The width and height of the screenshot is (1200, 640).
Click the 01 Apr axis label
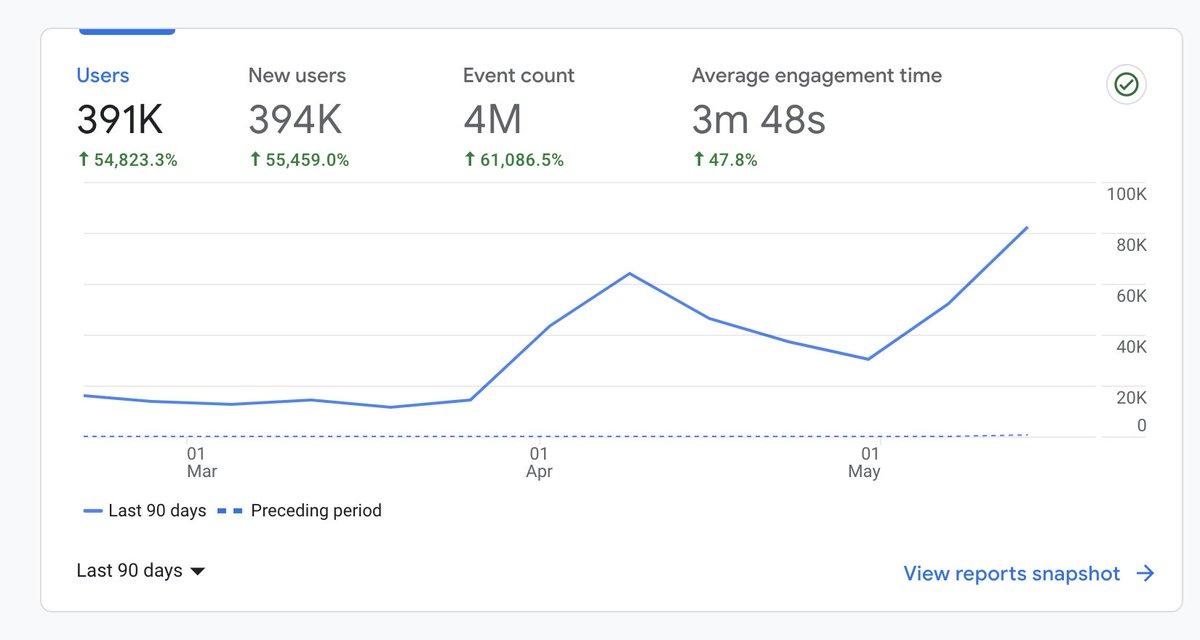[539, 462]
